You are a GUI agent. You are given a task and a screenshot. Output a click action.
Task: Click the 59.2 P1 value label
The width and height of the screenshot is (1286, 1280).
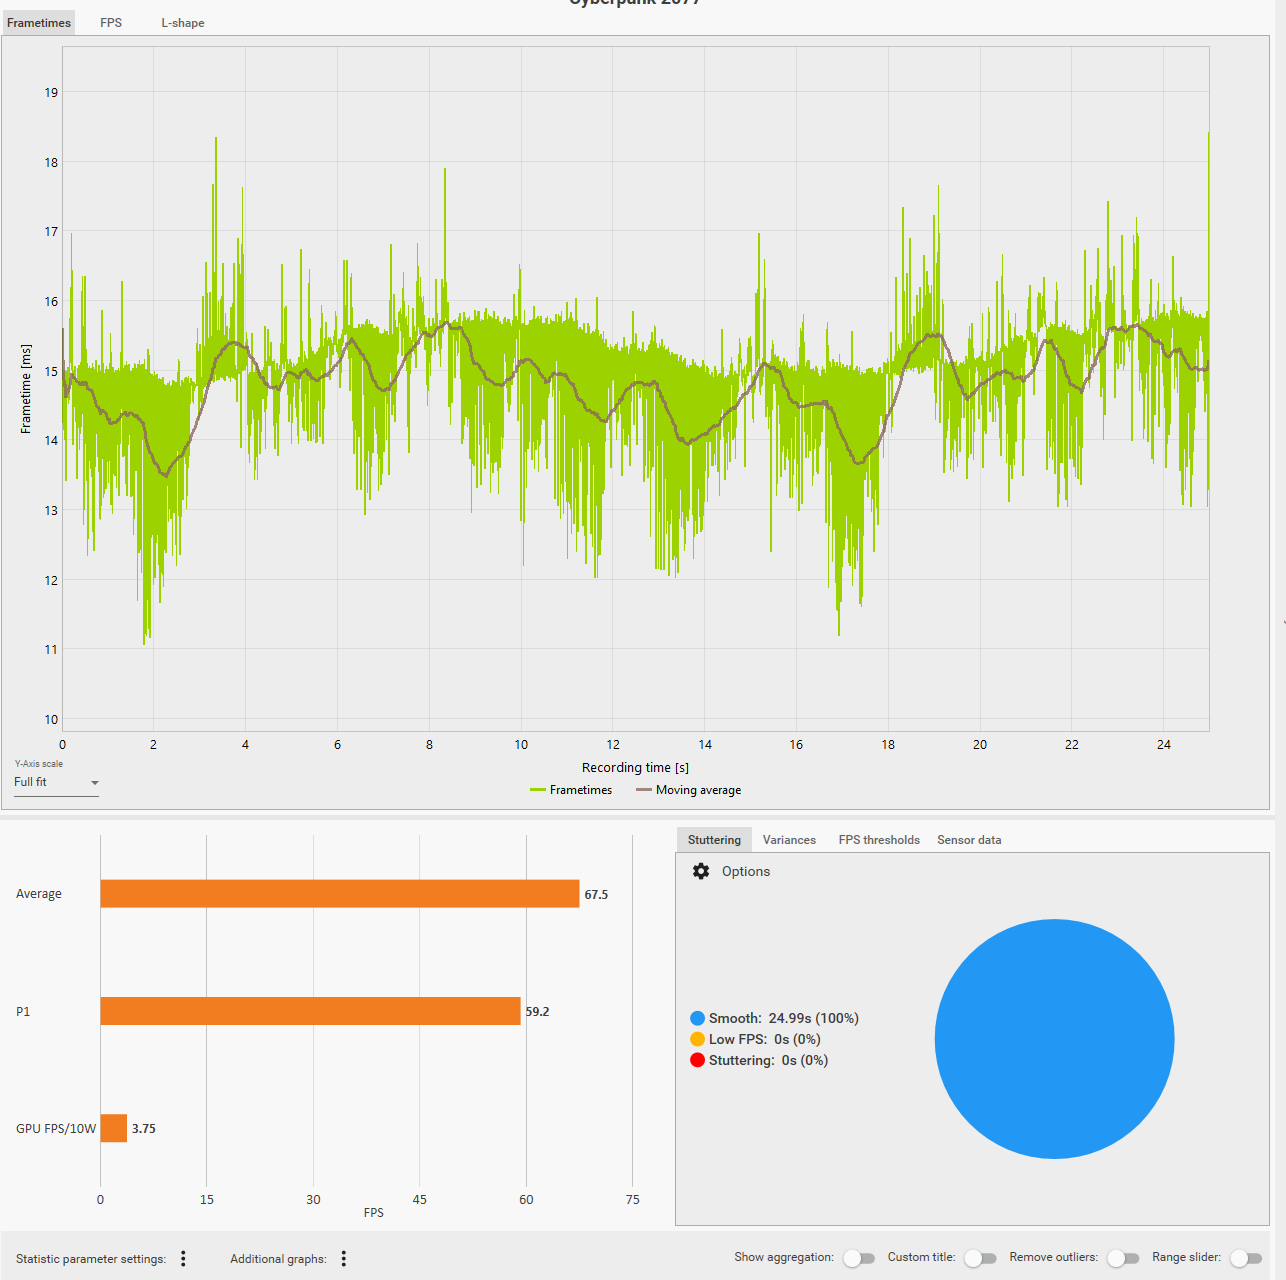[x=537, y=1011]
